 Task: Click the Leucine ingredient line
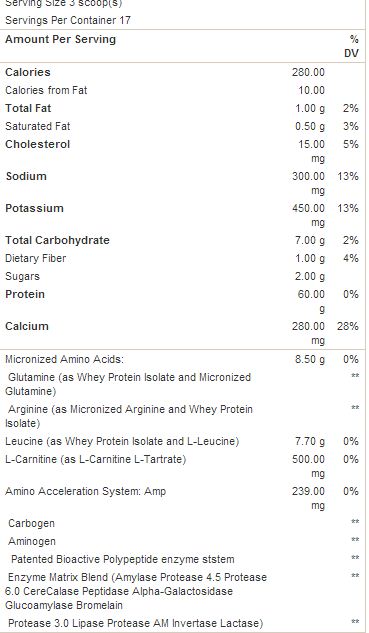point(122,441)
